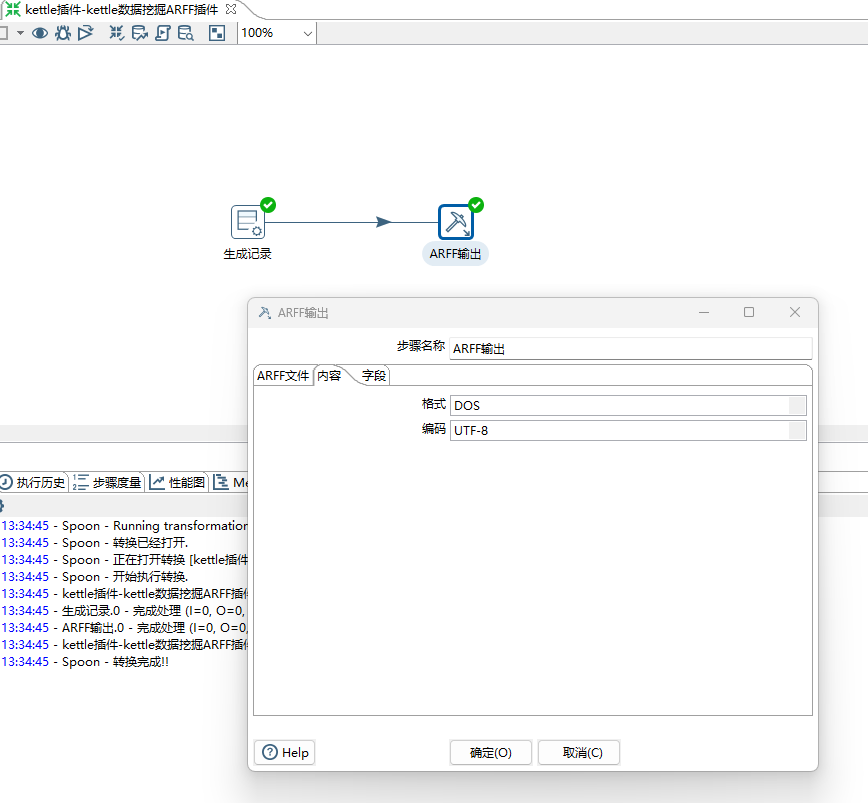Minimize the ARFF输出 dialog
This screenshot has width=868, height=803.
[x=704, y=313]
